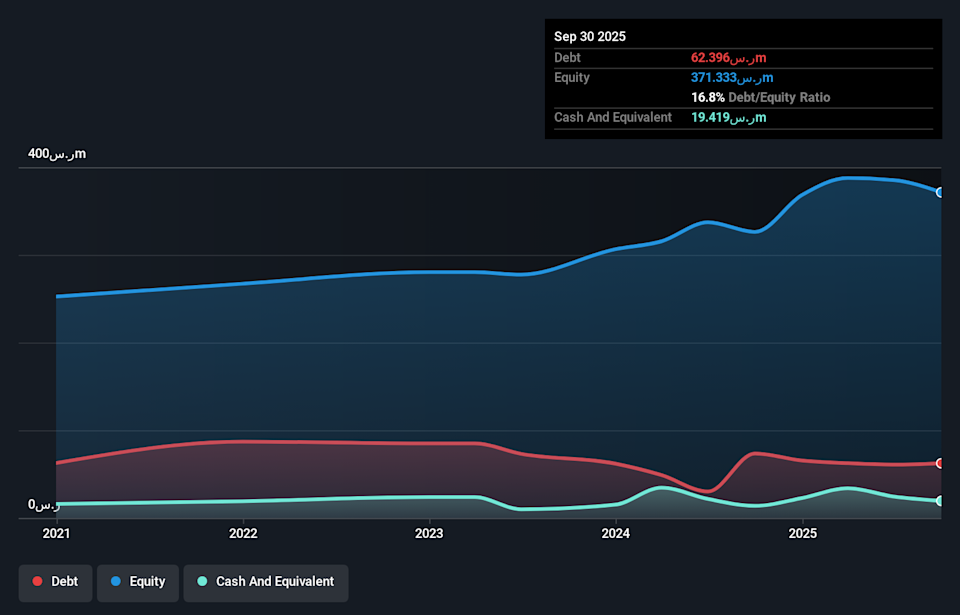Click the blue Equity endpoint marker
The image size is (960, 615).
pyautogui.click(x=940, y=192)
